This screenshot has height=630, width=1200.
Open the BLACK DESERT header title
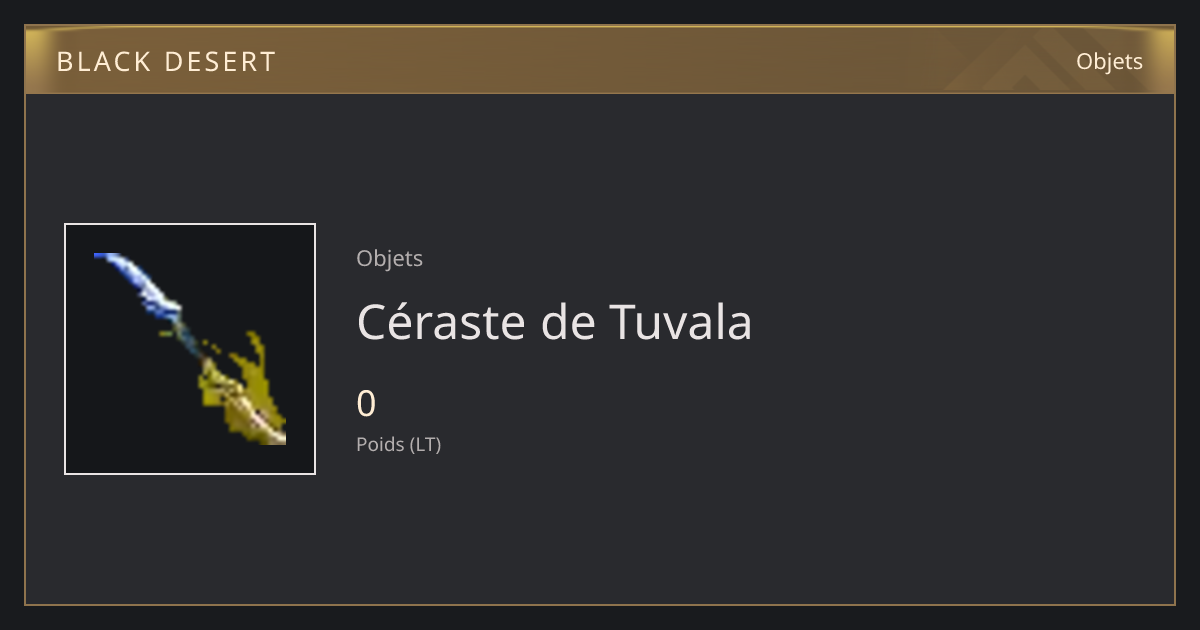point(166,62)
